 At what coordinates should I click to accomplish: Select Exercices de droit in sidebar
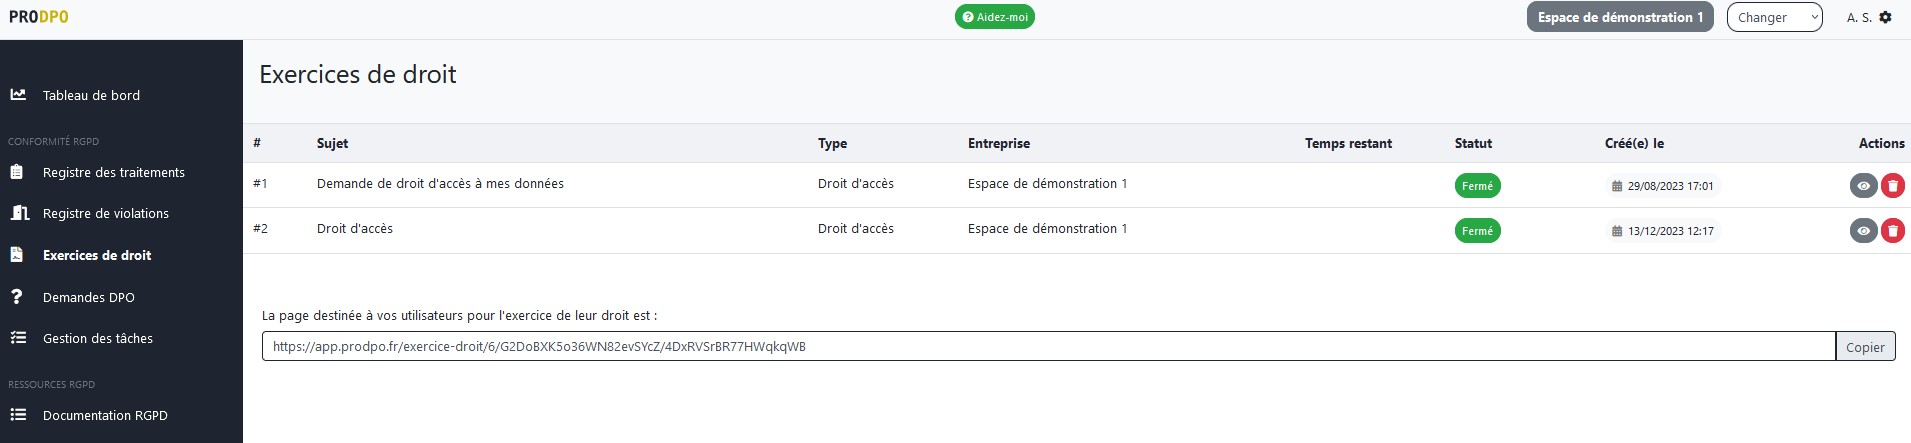(x=97, y=255)
